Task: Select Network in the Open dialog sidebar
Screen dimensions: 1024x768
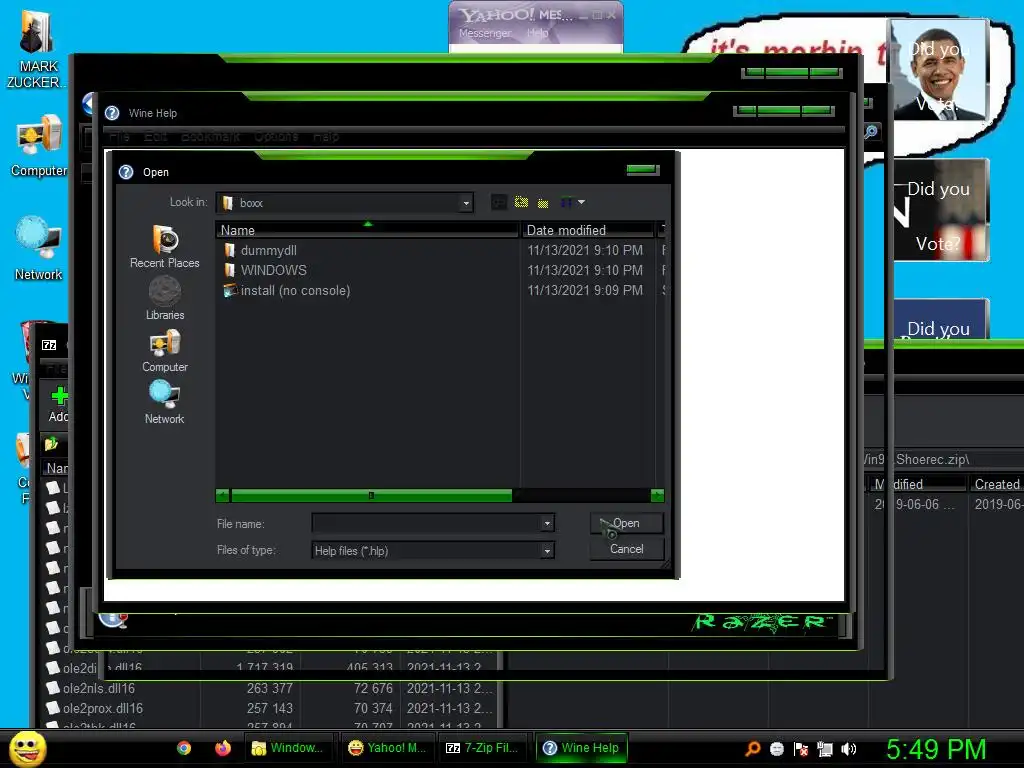Action: (x=165, y=403)
